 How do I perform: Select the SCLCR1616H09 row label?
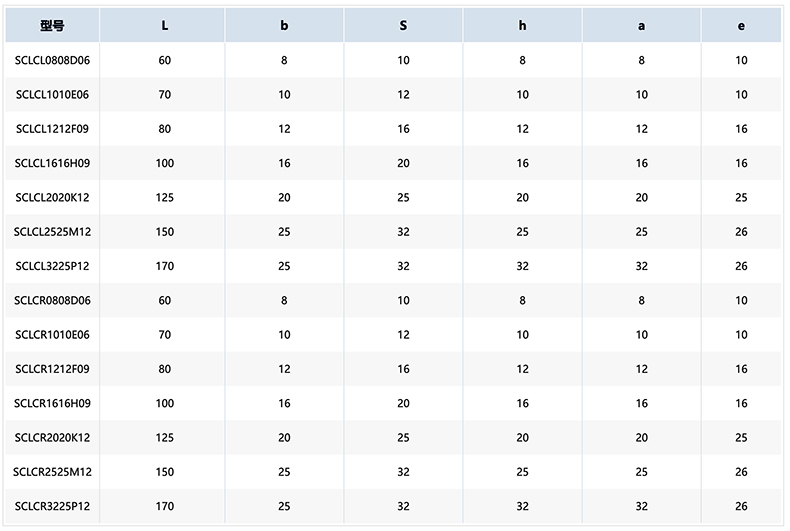[x=53, y=403]
